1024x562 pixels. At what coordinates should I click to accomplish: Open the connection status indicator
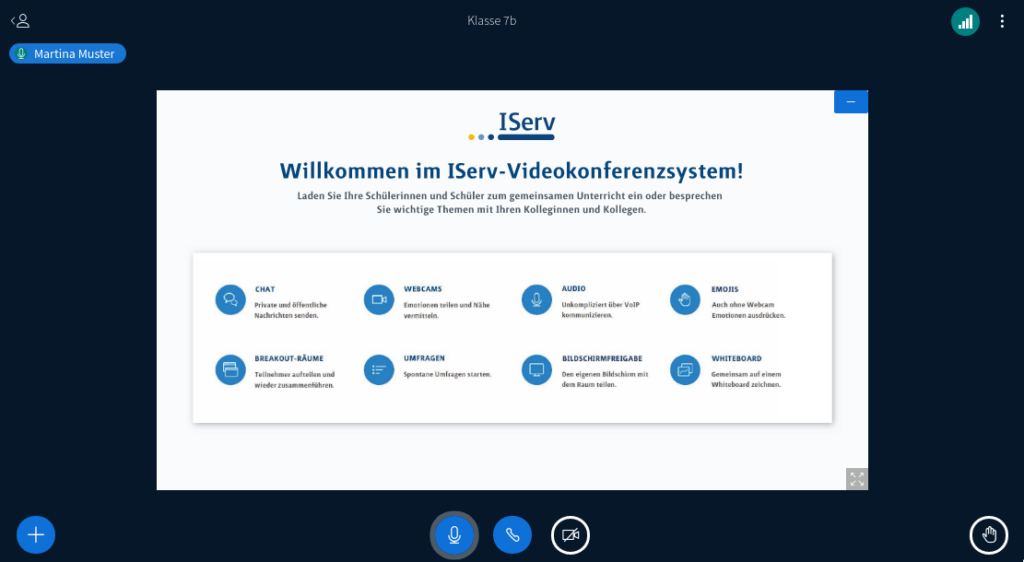click(x=965, y=22)
